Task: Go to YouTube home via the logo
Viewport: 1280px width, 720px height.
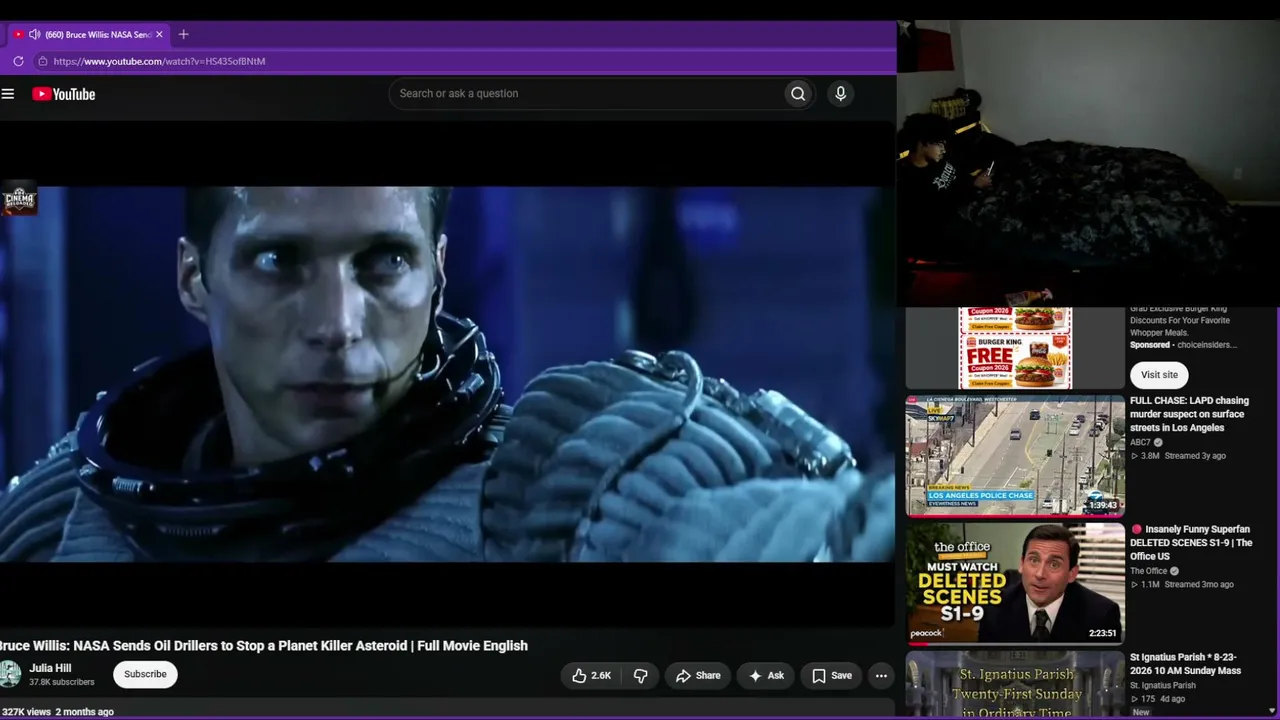Action: (64, 94)
